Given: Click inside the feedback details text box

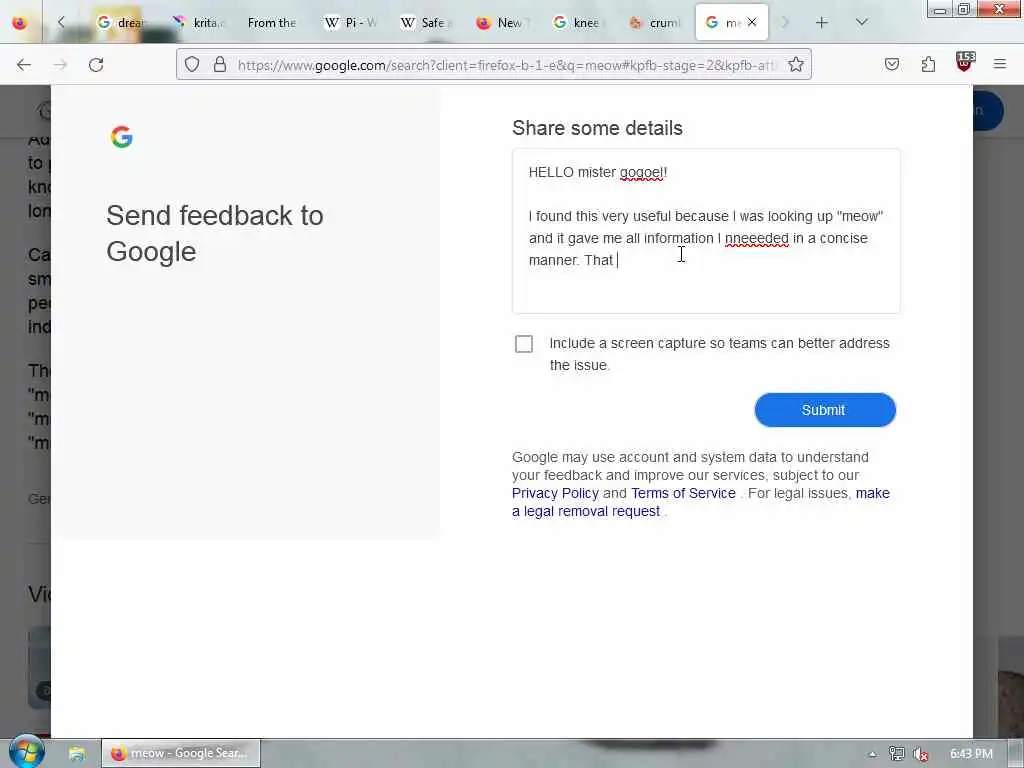Looking at the screenshot, I should point(706,231).
